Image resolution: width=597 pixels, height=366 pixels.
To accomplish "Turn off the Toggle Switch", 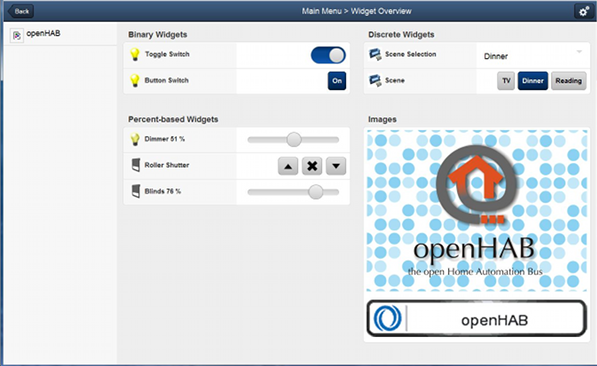I will click(328, 55).
